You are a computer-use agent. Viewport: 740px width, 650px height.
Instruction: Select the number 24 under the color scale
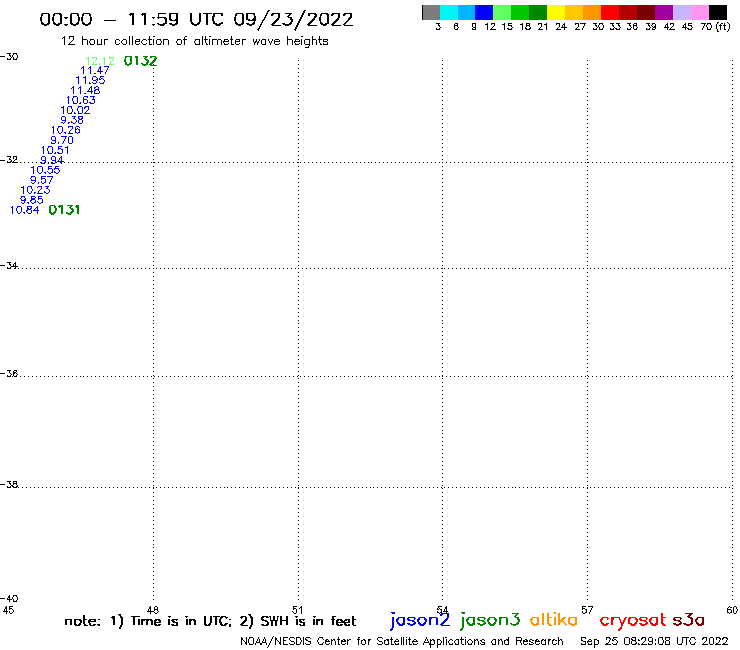point(561,26)
